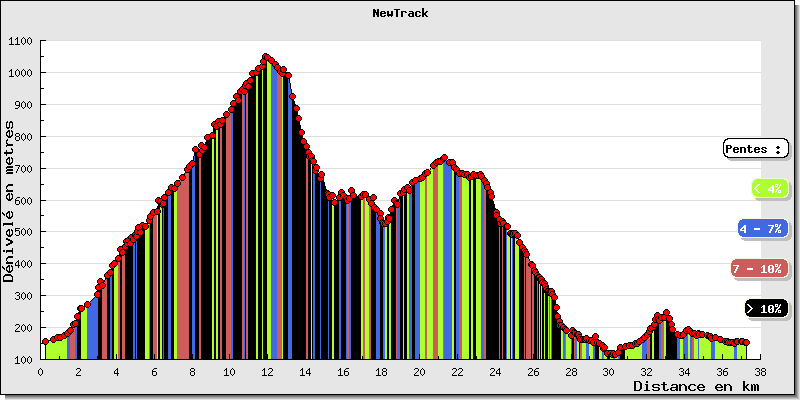Click the 26 km tick label

click(x=533, y=372)
